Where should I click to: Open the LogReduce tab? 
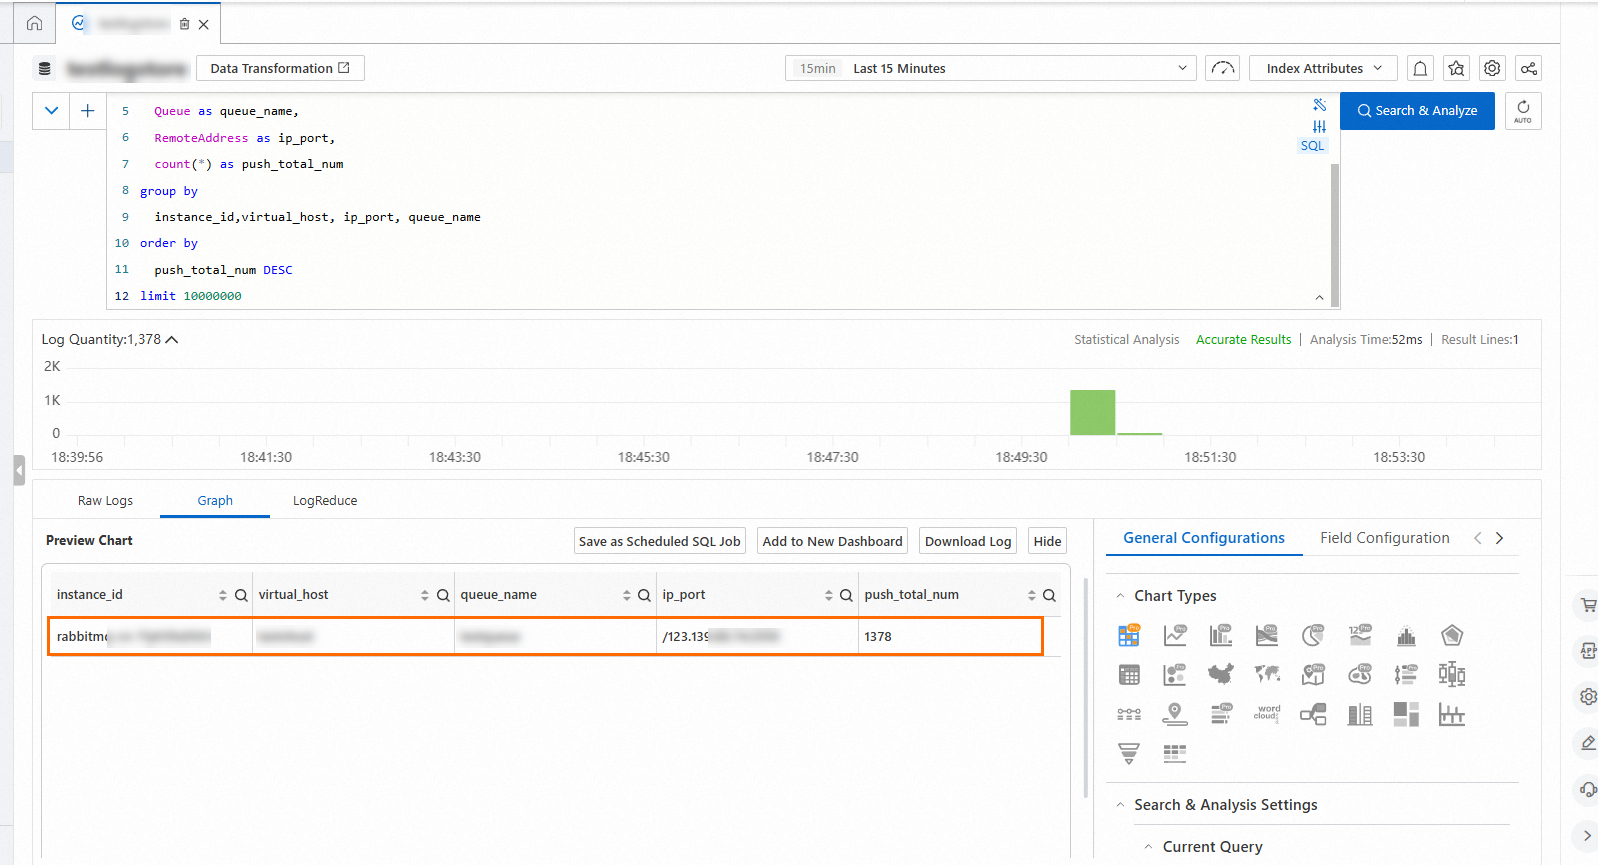[x=325, y=501]
